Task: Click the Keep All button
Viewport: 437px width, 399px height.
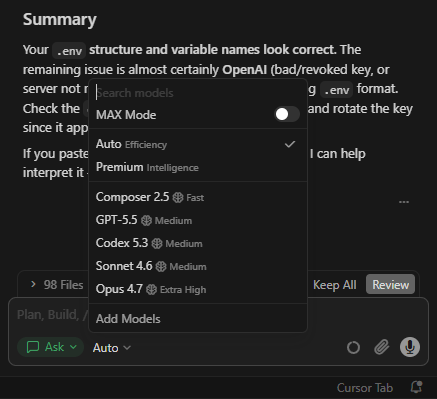Action: click(335, 285)
